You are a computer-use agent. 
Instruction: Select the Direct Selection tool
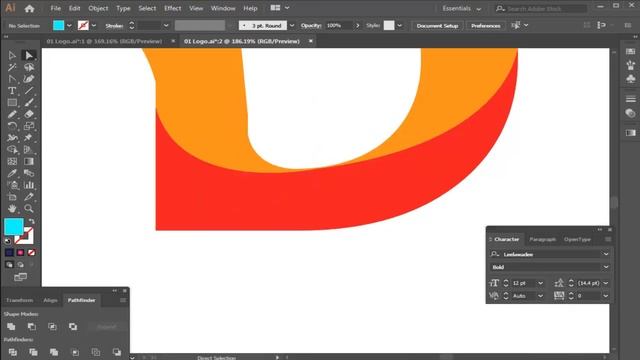pyautogui.click(x=29, y=55)
